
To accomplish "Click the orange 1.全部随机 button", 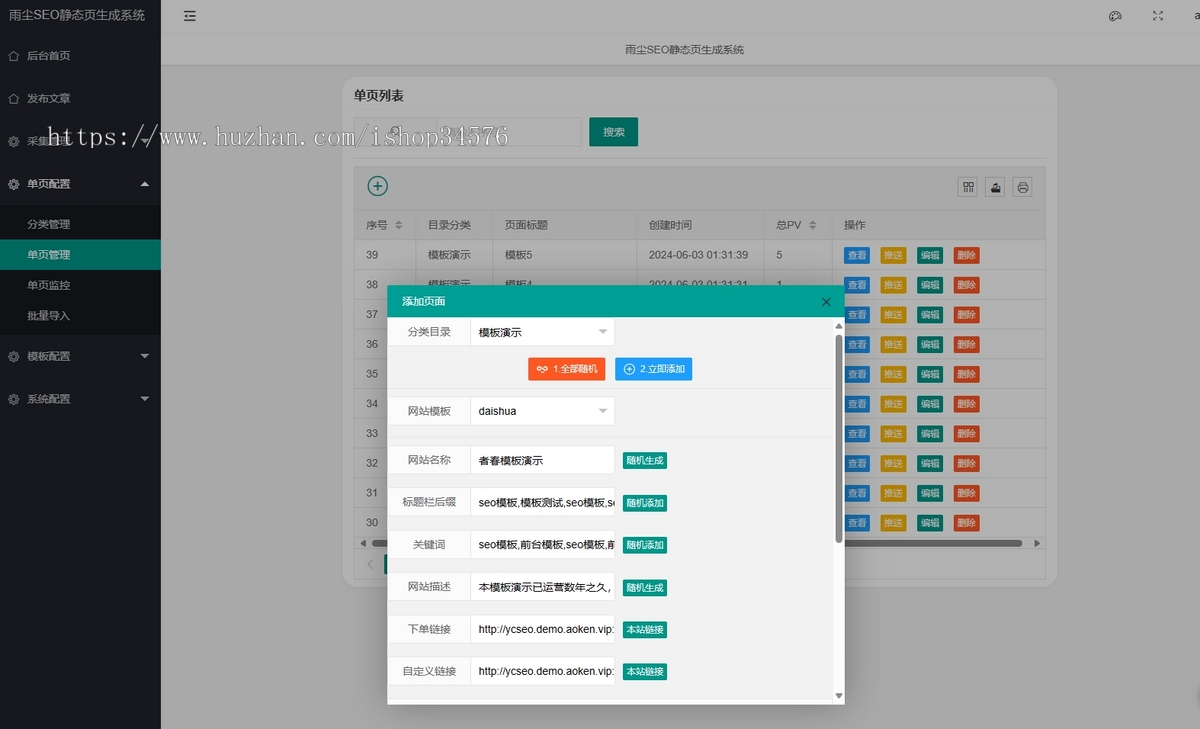I will pos(567,369).
